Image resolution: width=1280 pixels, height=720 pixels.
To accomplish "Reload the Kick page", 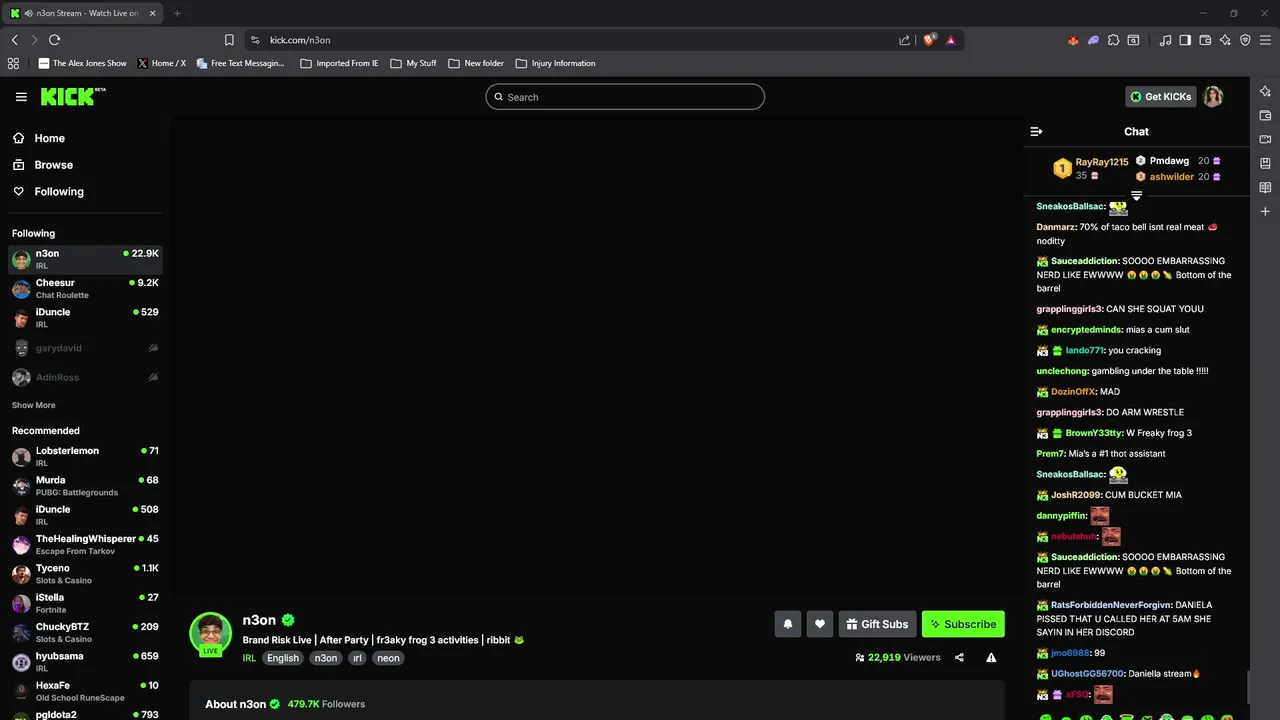I will click(54, 40).
